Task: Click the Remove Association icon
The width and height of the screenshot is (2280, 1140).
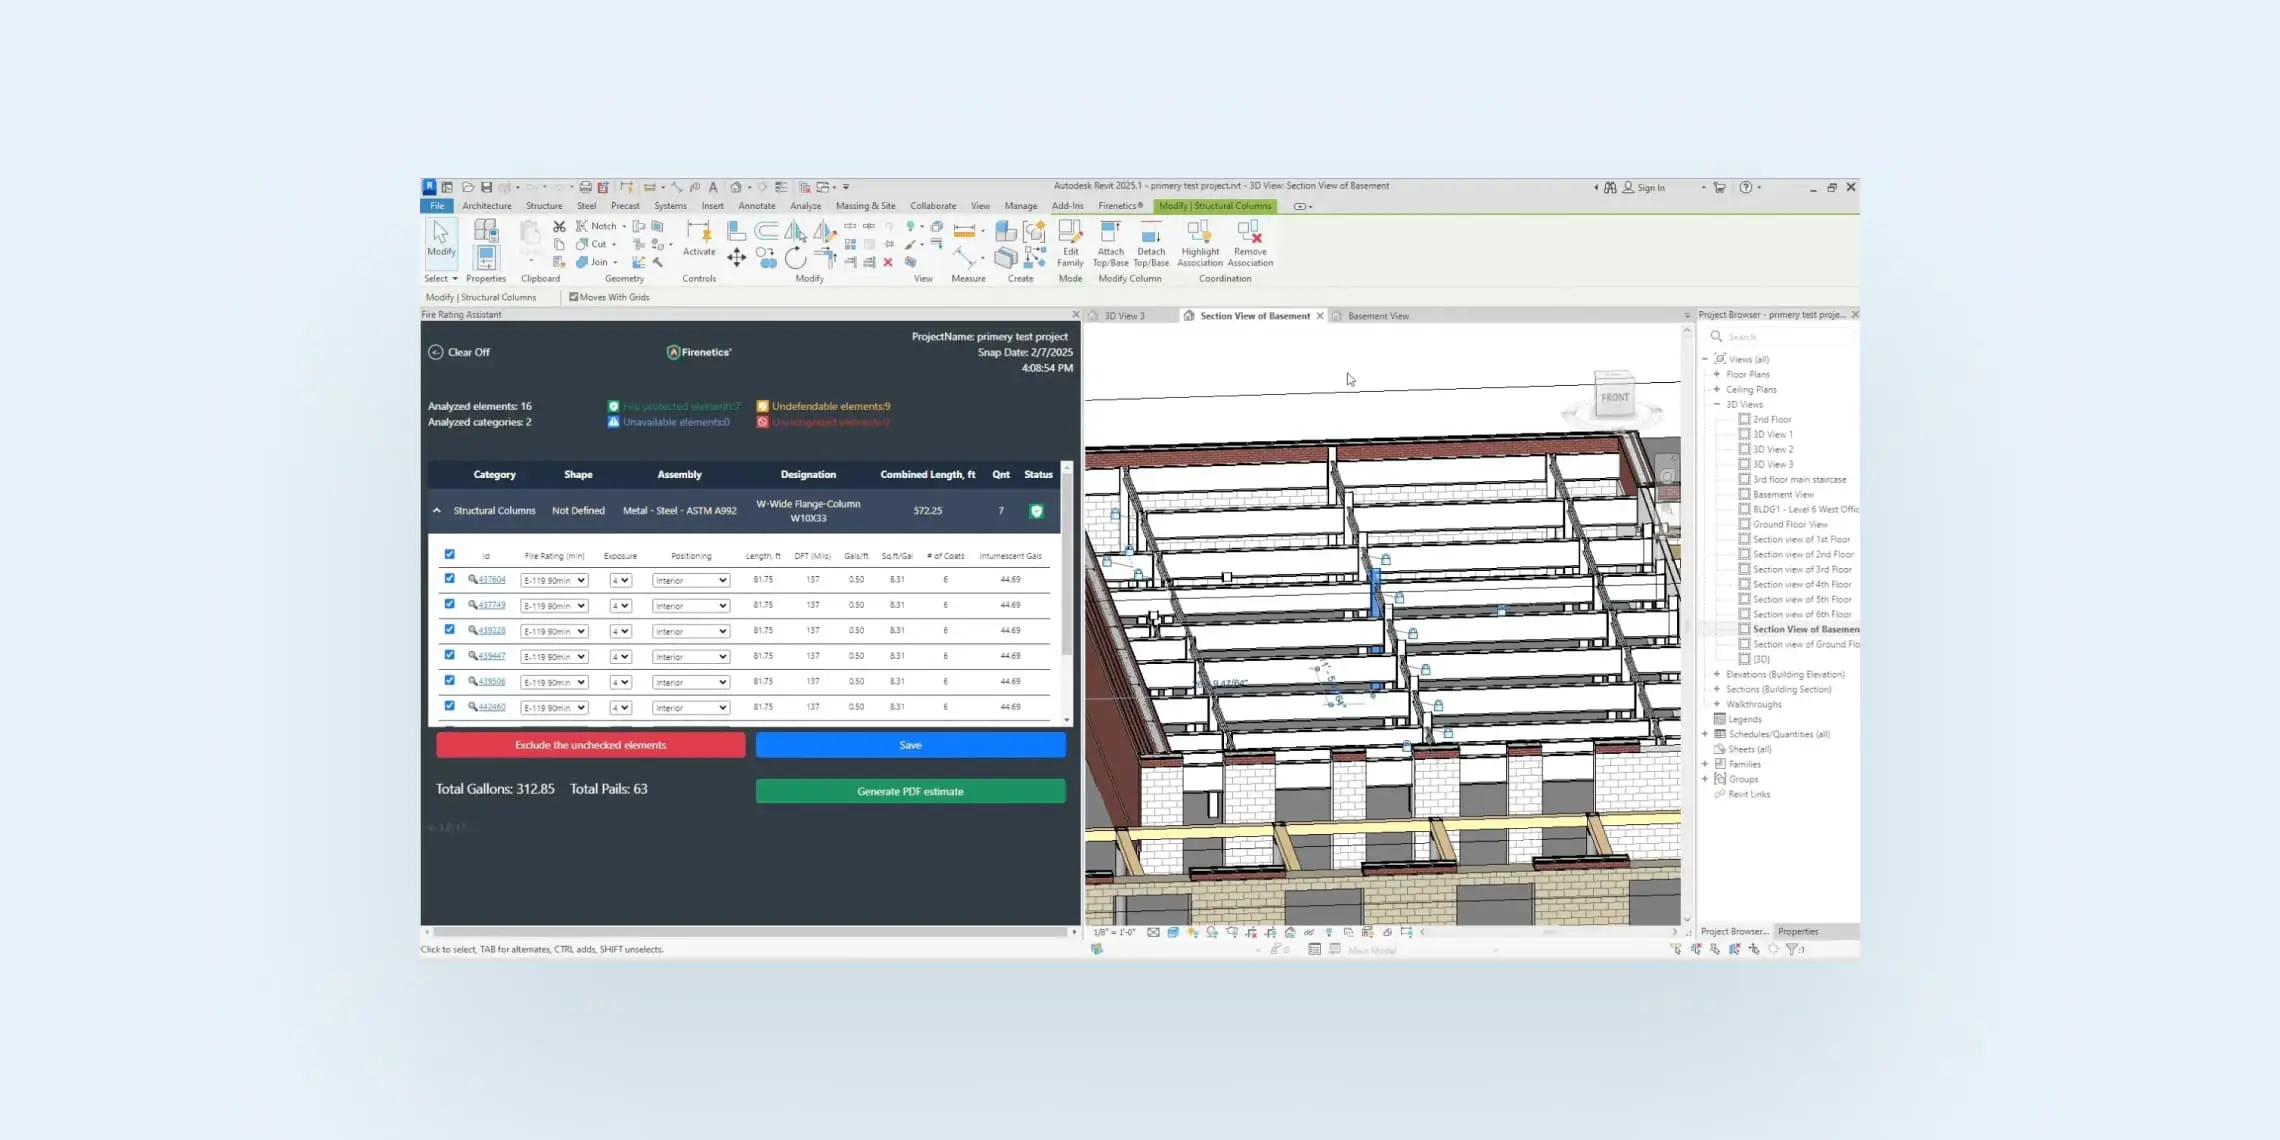Action: click(x=1249, y=234)
